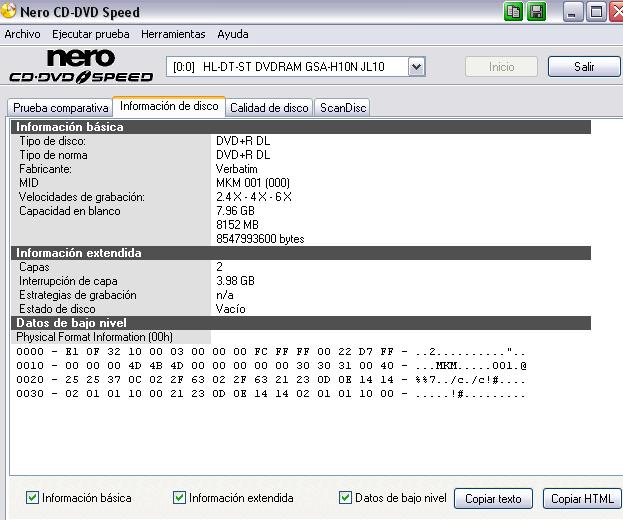Click the Nero CD-DVD Speed logo
Image resolution: width=623 pixels, height=520 pixels.
click(x=81, y=66)
